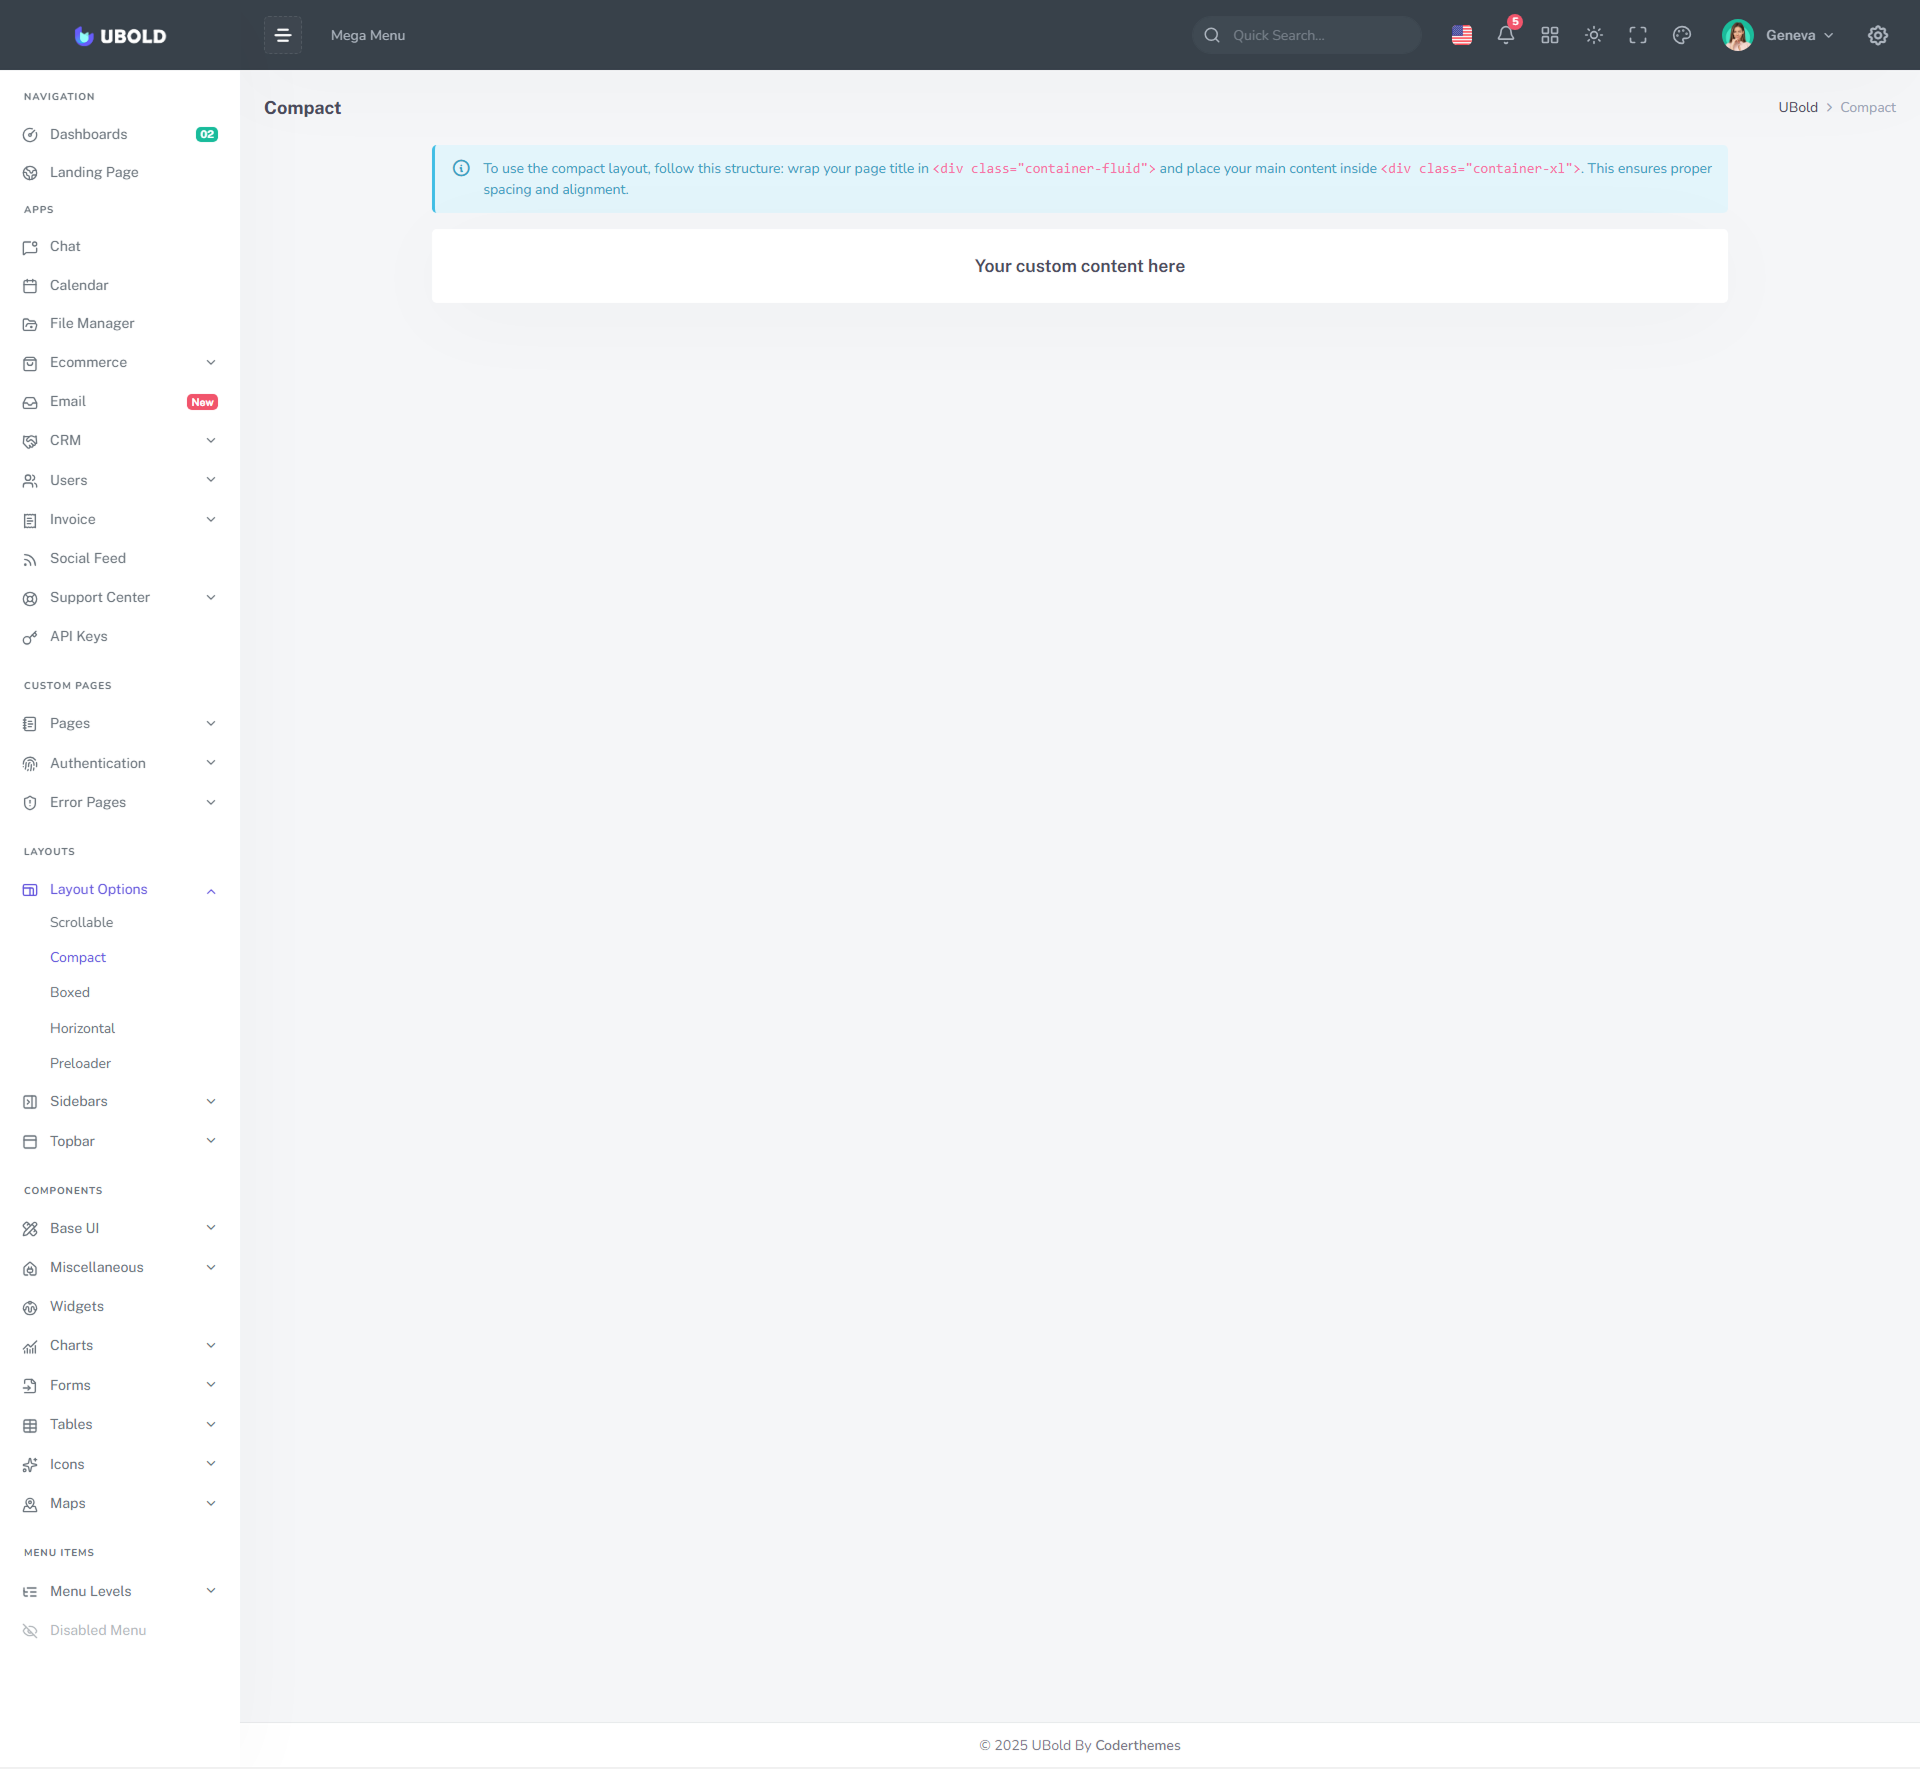
Task: Expand the Support Center chevron
Action: (x=211, y=597)
